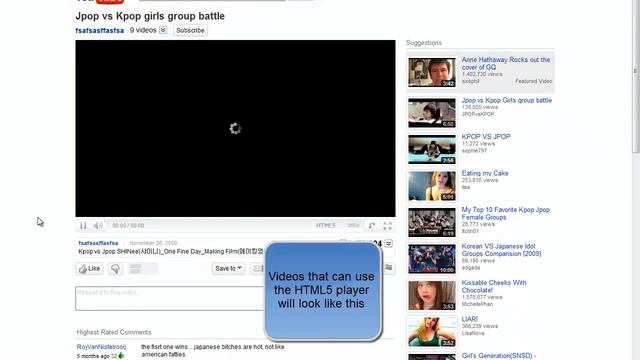The width and height of the screenshot is (640, 360).
Task: Click the 'Highest Rated Comments' heading
Action: pyautogui.click(x=114, y=332)
